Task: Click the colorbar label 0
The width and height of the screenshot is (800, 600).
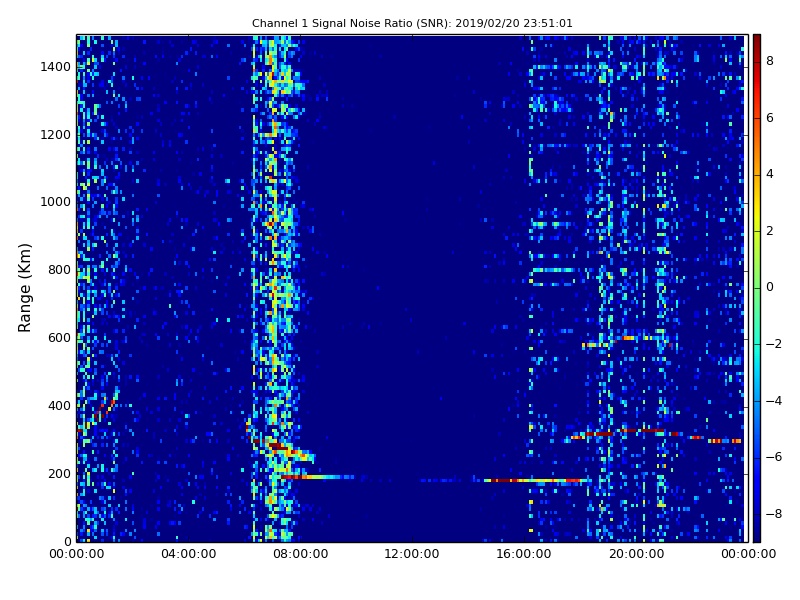Action: [770, 287]
